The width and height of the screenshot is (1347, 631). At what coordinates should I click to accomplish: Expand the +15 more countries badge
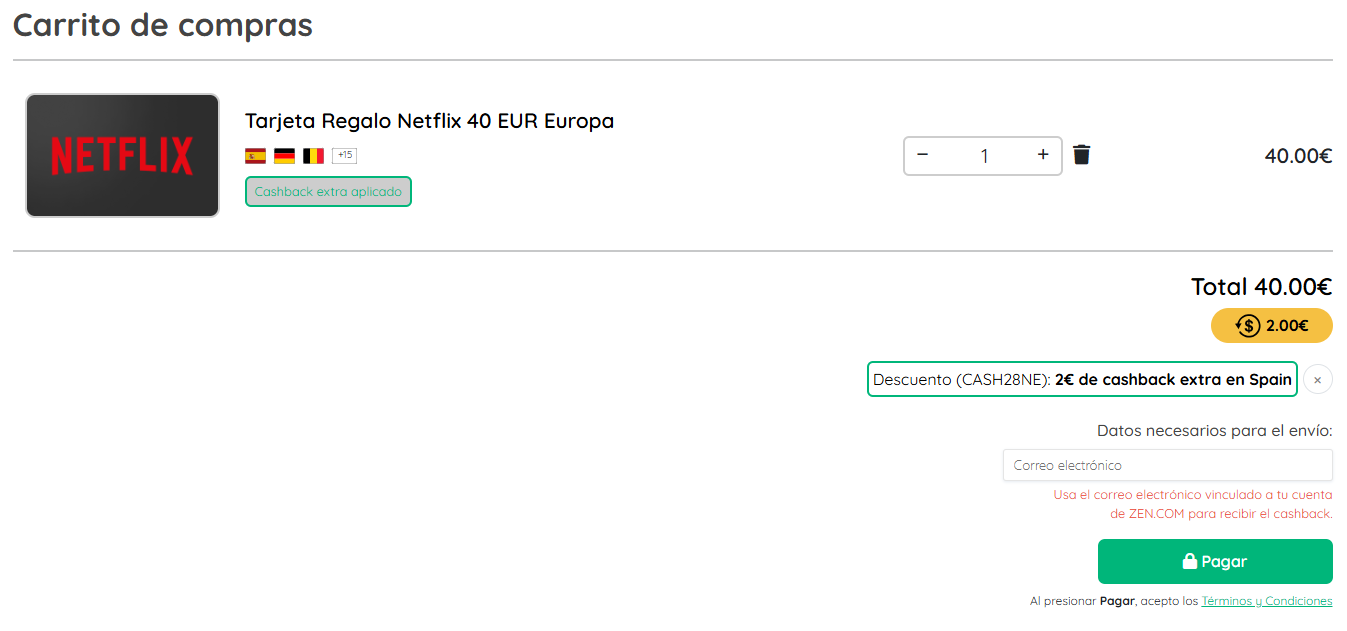(x=344, y=156)
